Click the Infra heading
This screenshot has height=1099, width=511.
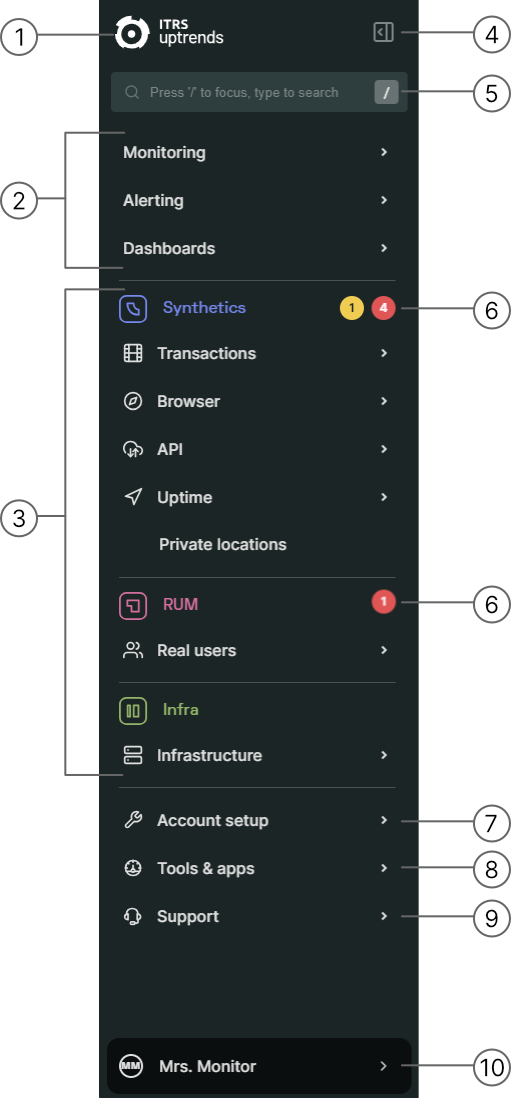tap(181, 709)
